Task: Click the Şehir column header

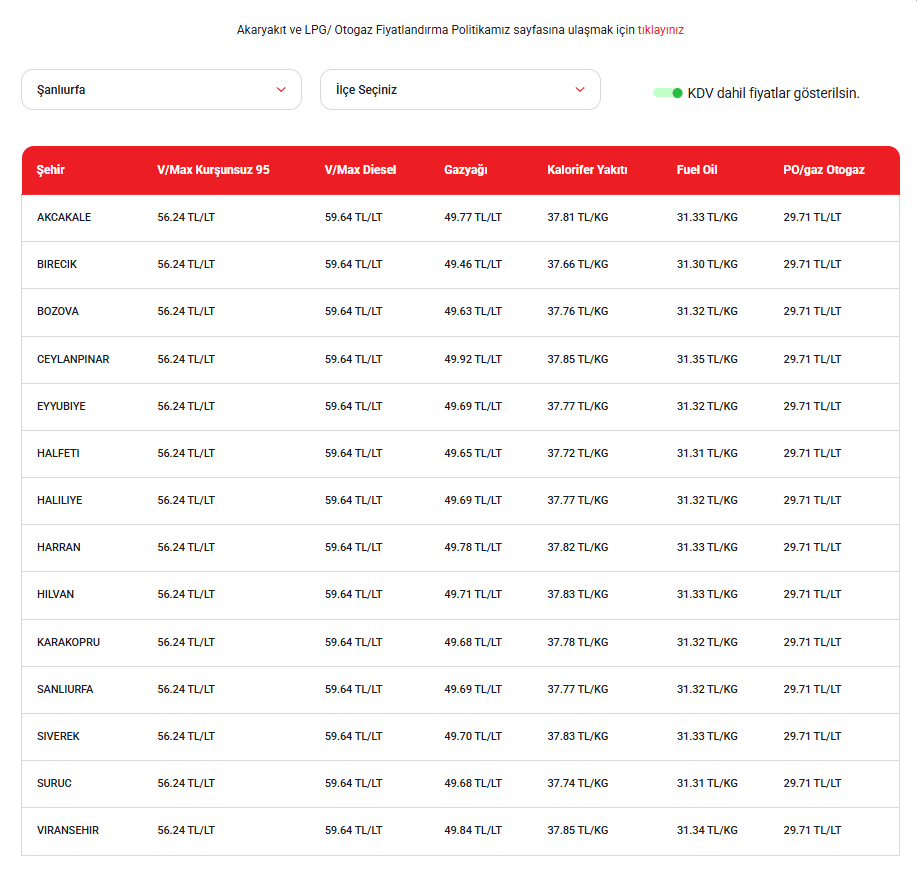Action: tap(50, 170)
